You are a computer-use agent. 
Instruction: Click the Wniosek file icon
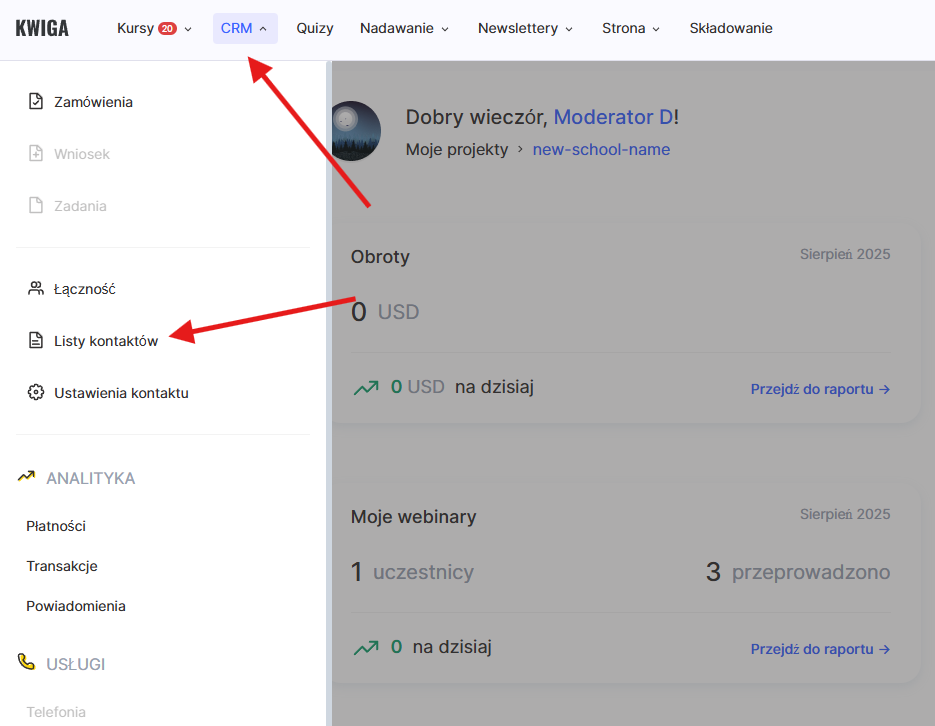(x=36, y=154)
